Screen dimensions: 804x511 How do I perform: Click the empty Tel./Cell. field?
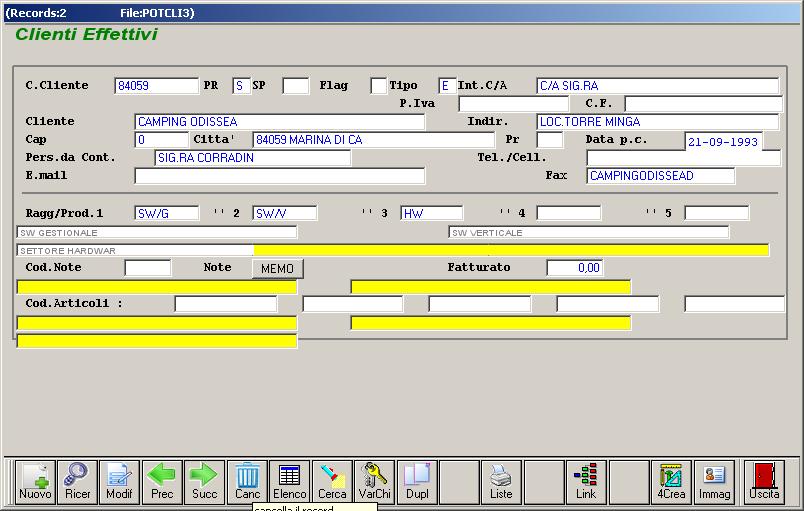[684, 157]
